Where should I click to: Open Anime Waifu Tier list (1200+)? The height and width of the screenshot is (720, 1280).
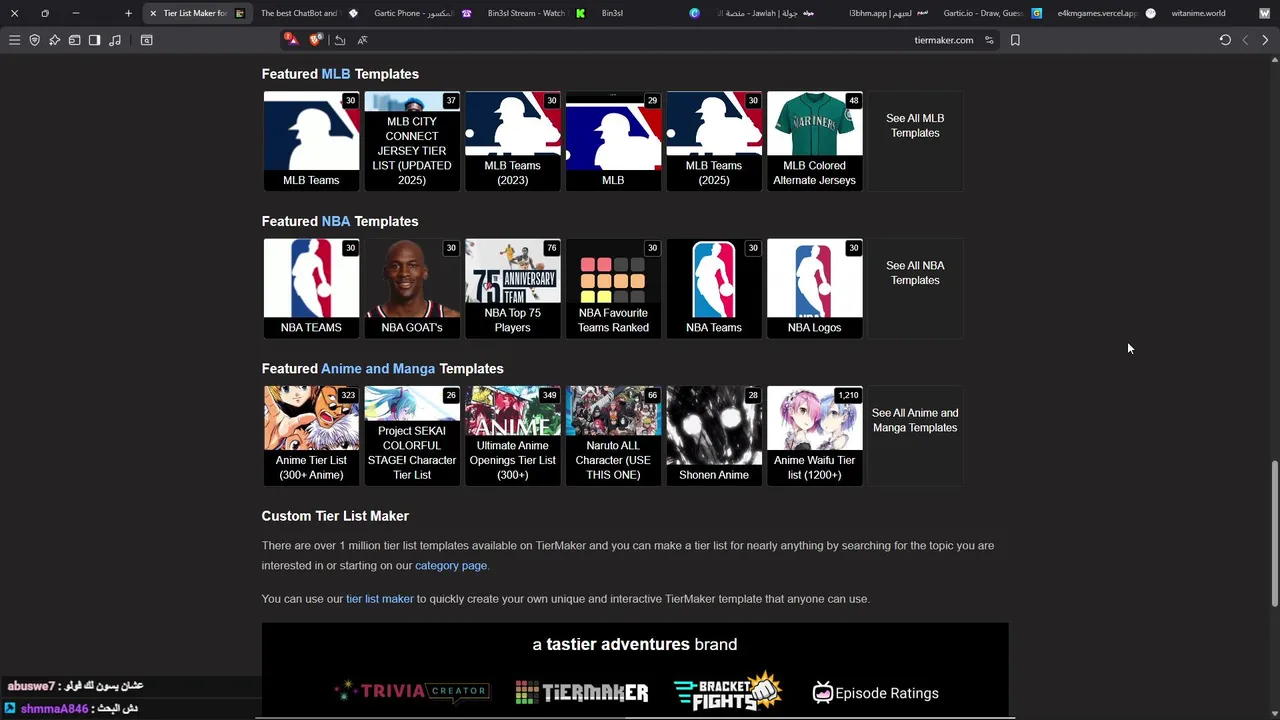pos(815,435)
